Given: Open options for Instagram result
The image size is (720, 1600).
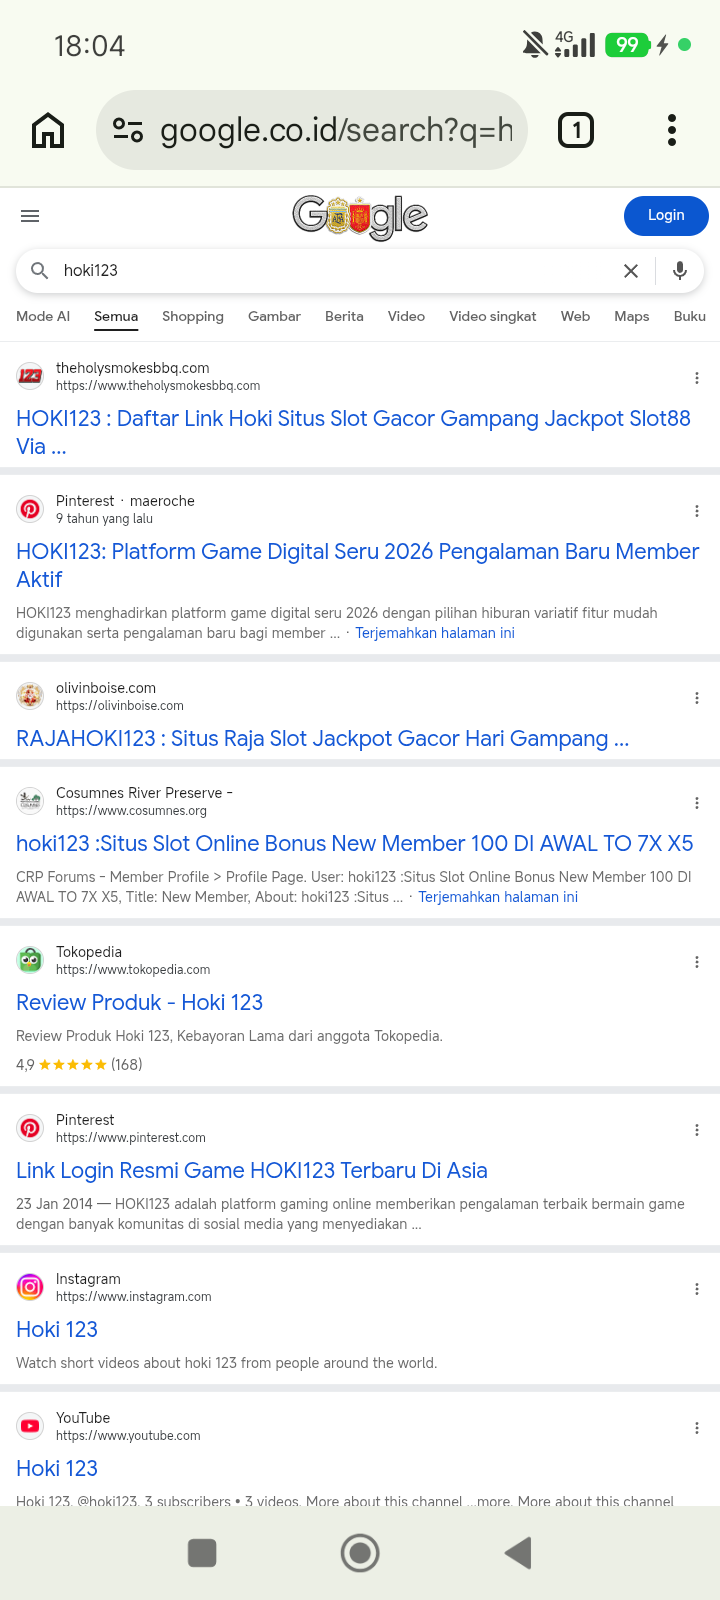Looking at the screenshot, I should [x=697, y=1289].
